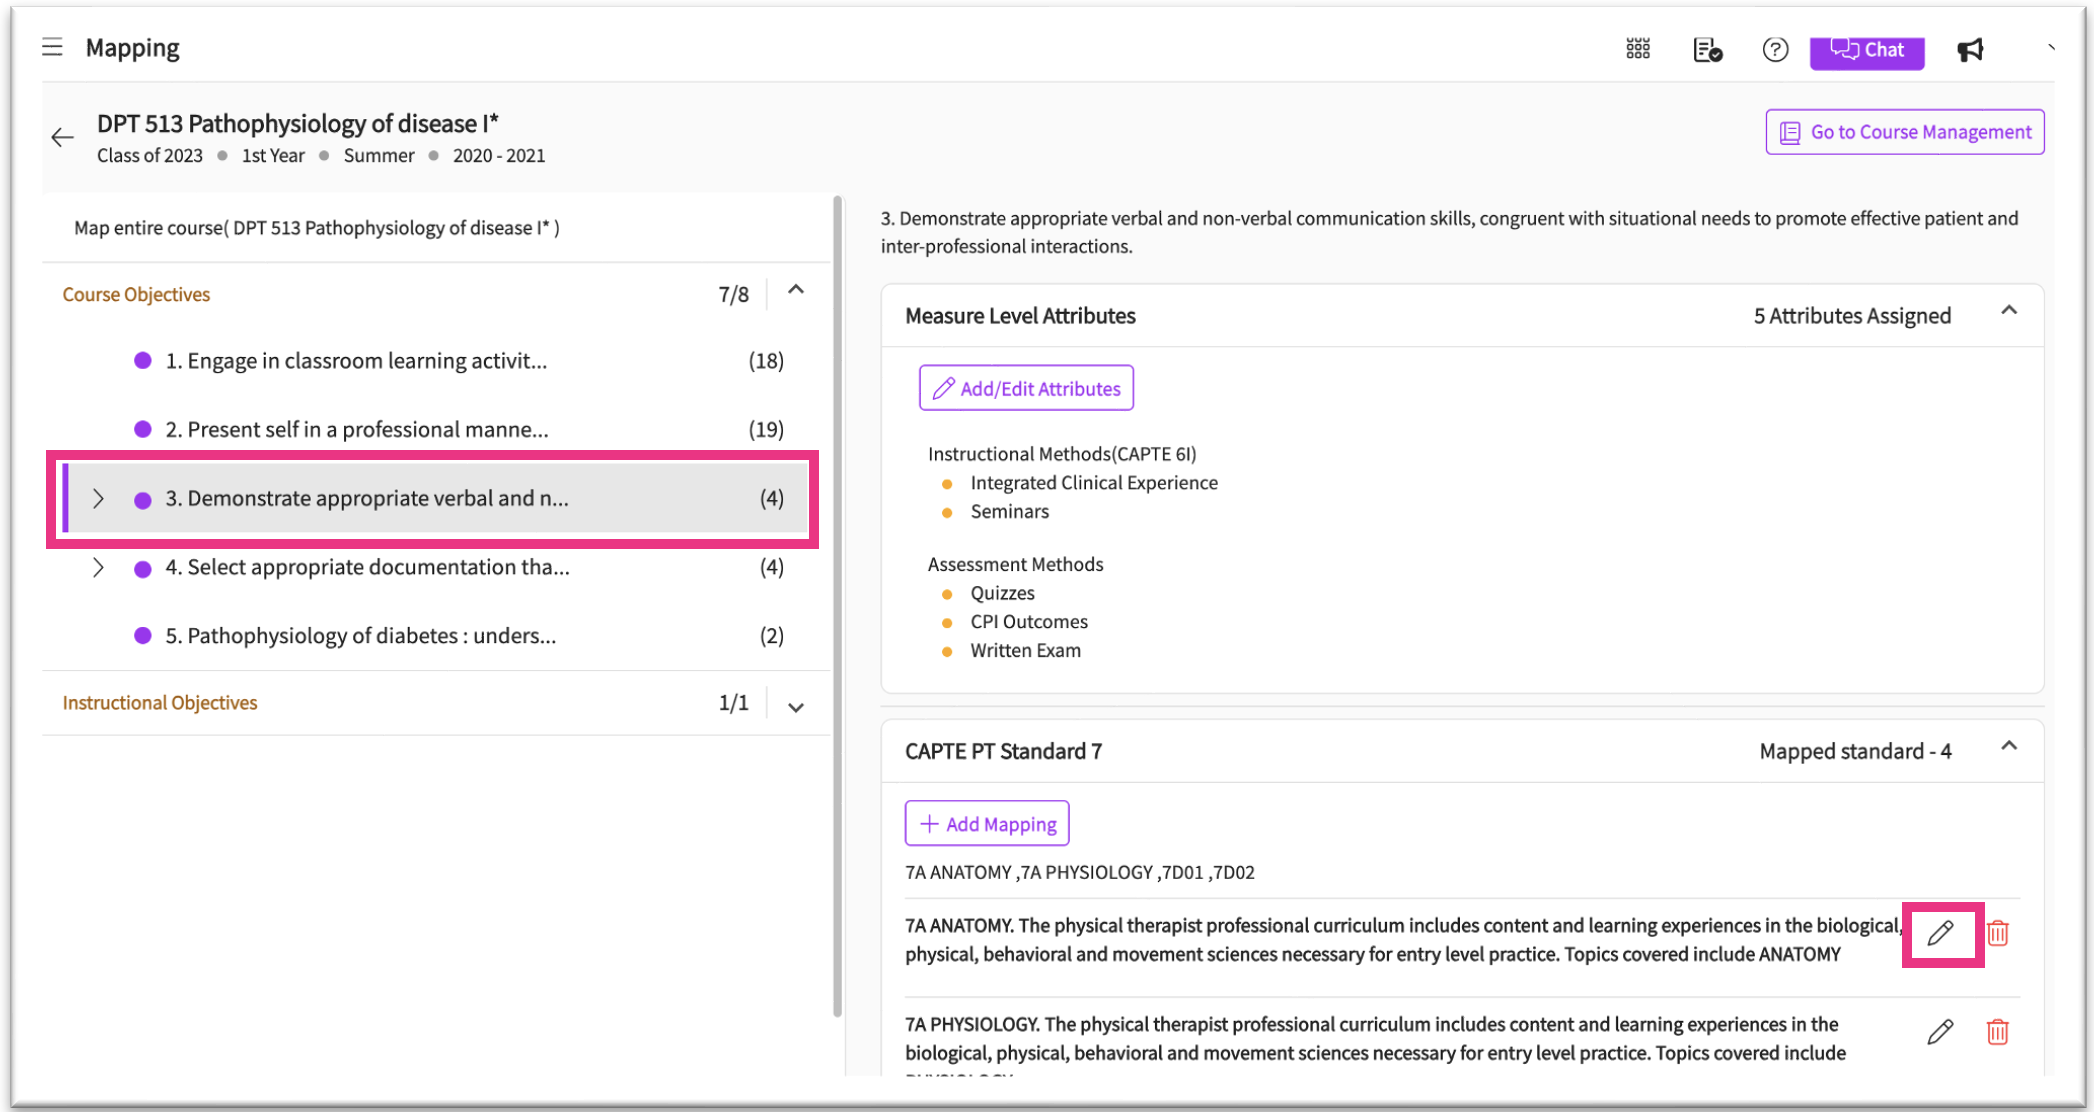
Task: Delete the 7A PHYSIOLOGY mapping
Action: tap(1997, 1032)
